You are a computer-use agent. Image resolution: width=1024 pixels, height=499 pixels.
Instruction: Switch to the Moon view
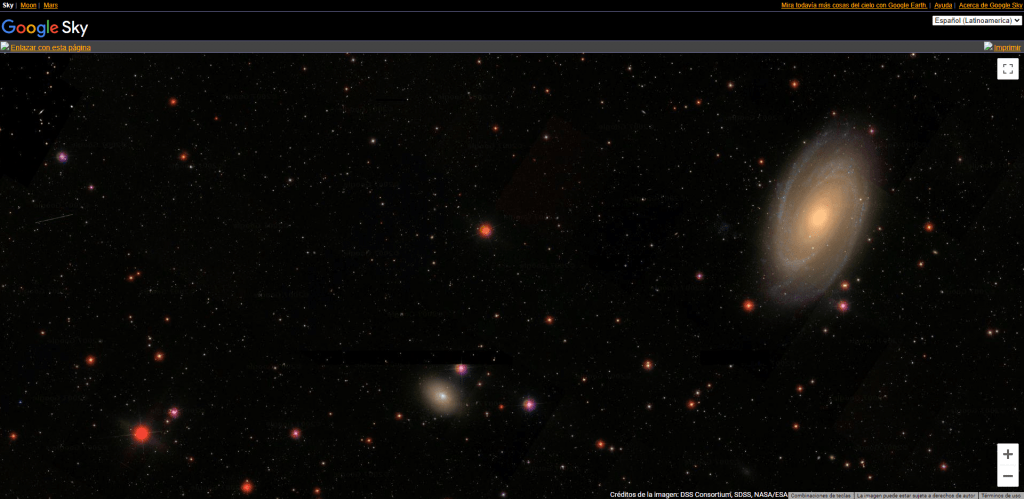[x=28, y=5]
